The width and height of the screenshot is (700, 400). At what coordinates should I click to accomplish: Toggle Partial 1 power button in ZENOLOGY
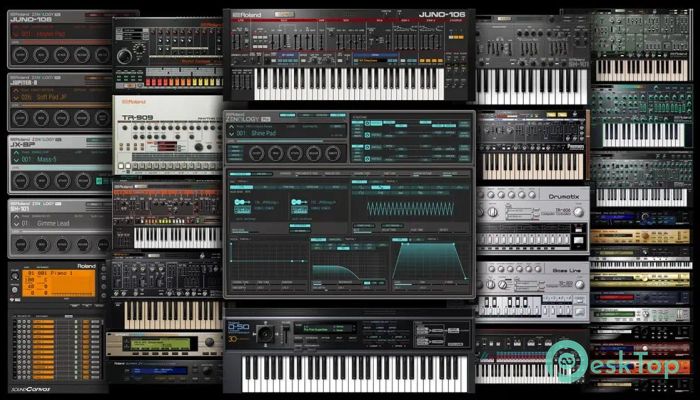[367, 124]
